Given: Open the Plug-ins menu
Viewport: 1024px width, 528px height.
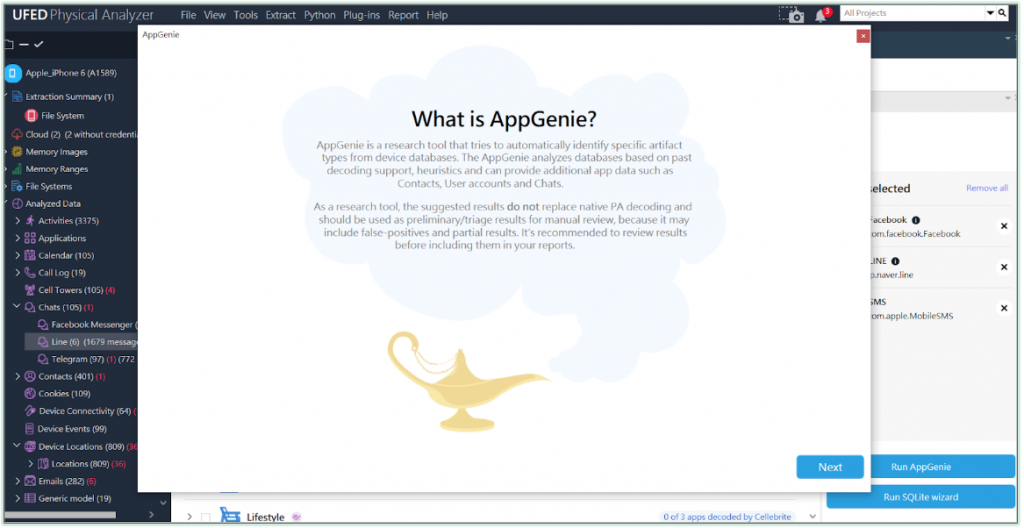Looking at the screenshot, I should 362,15.
